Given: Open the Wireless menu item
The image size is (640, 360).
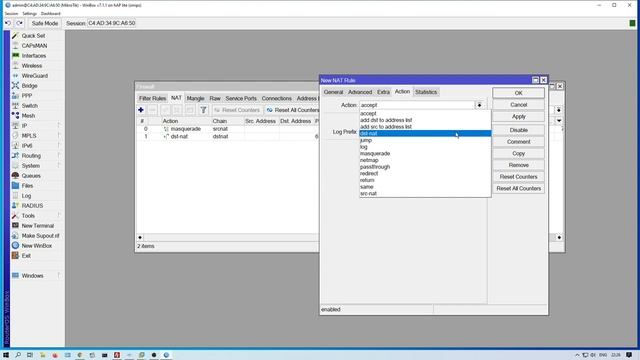Looking at the screenshot, I should pos(31,66).
